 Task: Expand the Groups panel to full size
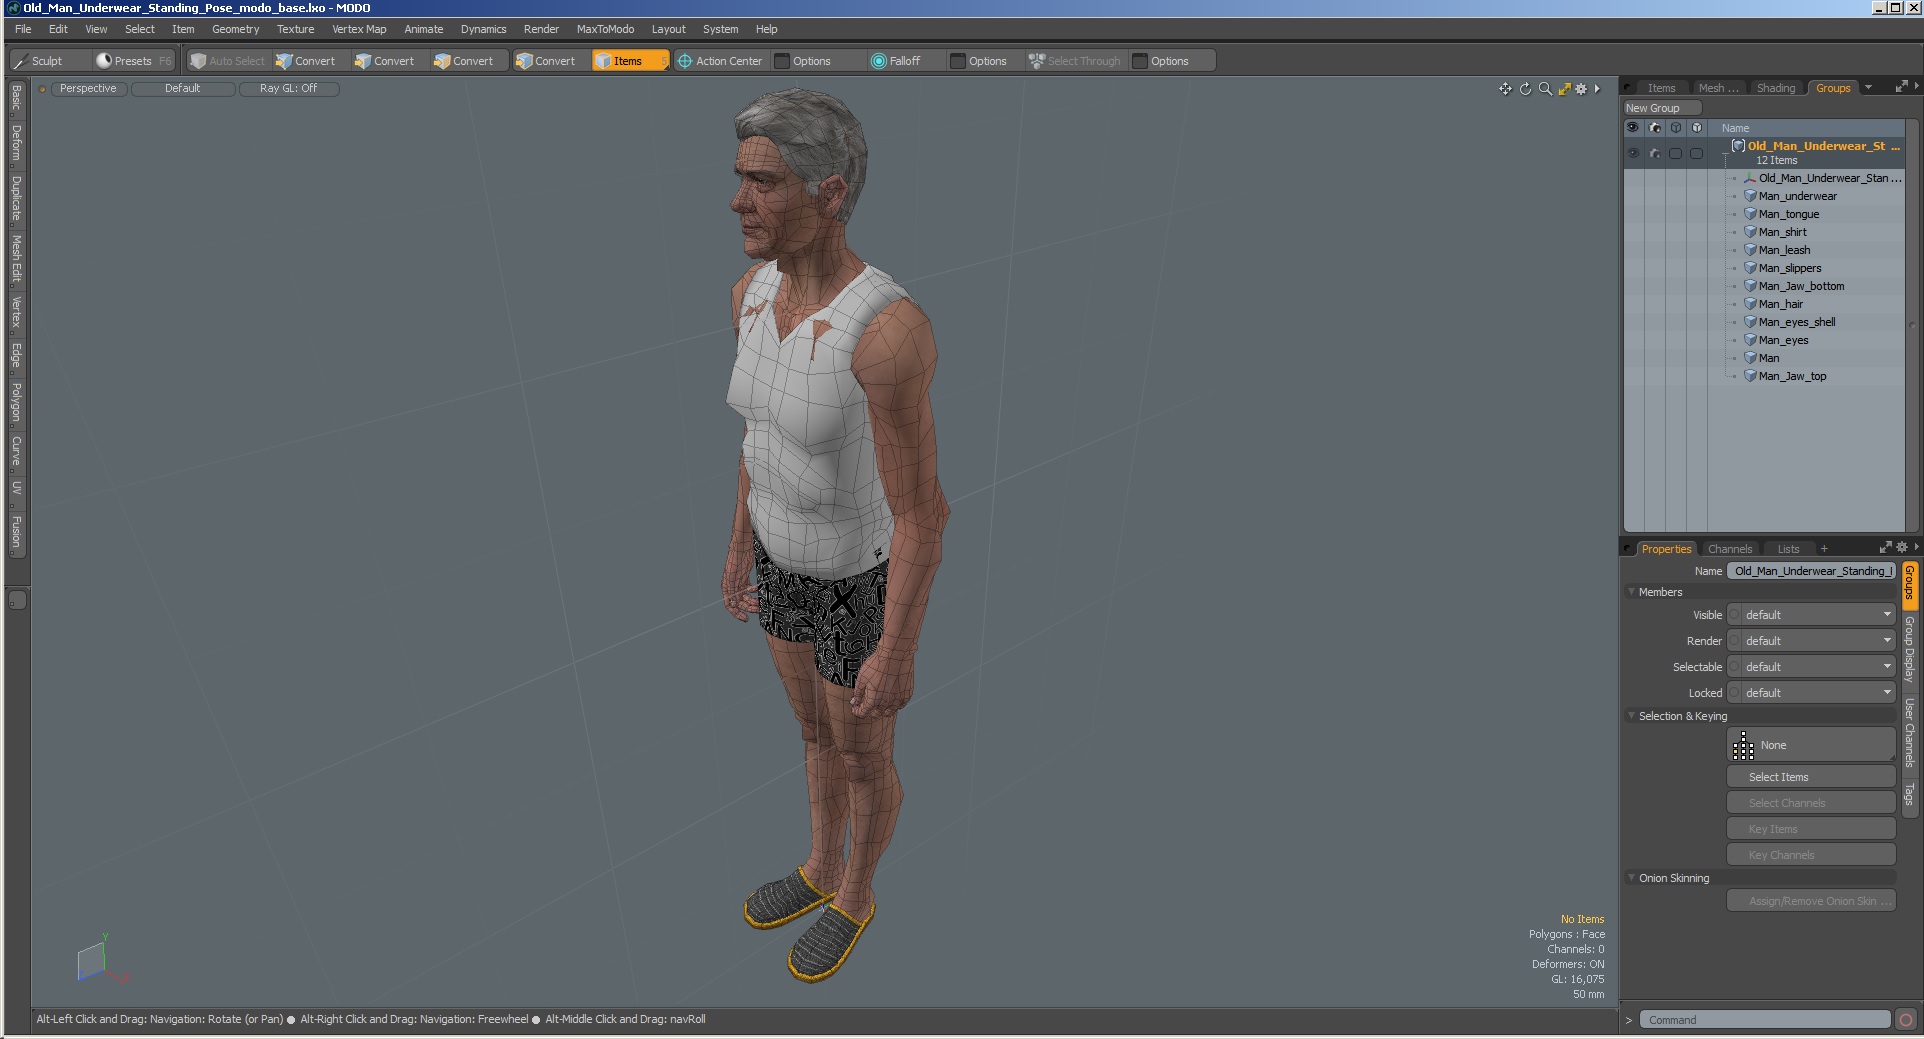(x=1901, y=87)
